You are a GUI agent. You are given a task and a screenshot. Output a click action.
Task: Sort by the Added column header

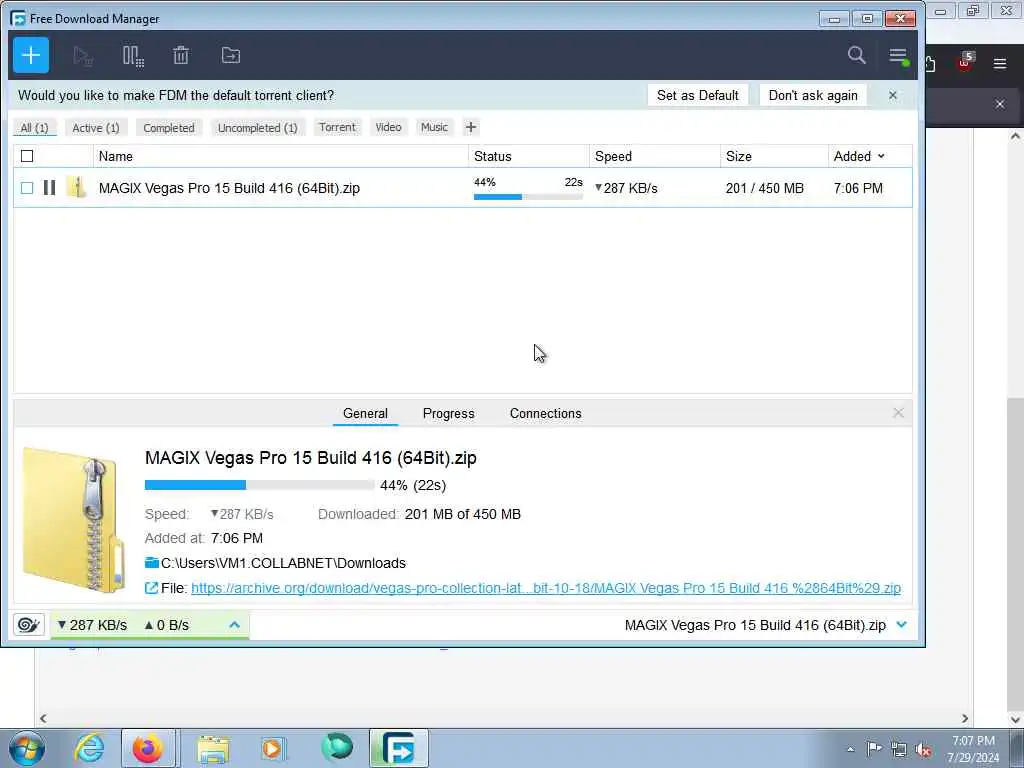859,156
